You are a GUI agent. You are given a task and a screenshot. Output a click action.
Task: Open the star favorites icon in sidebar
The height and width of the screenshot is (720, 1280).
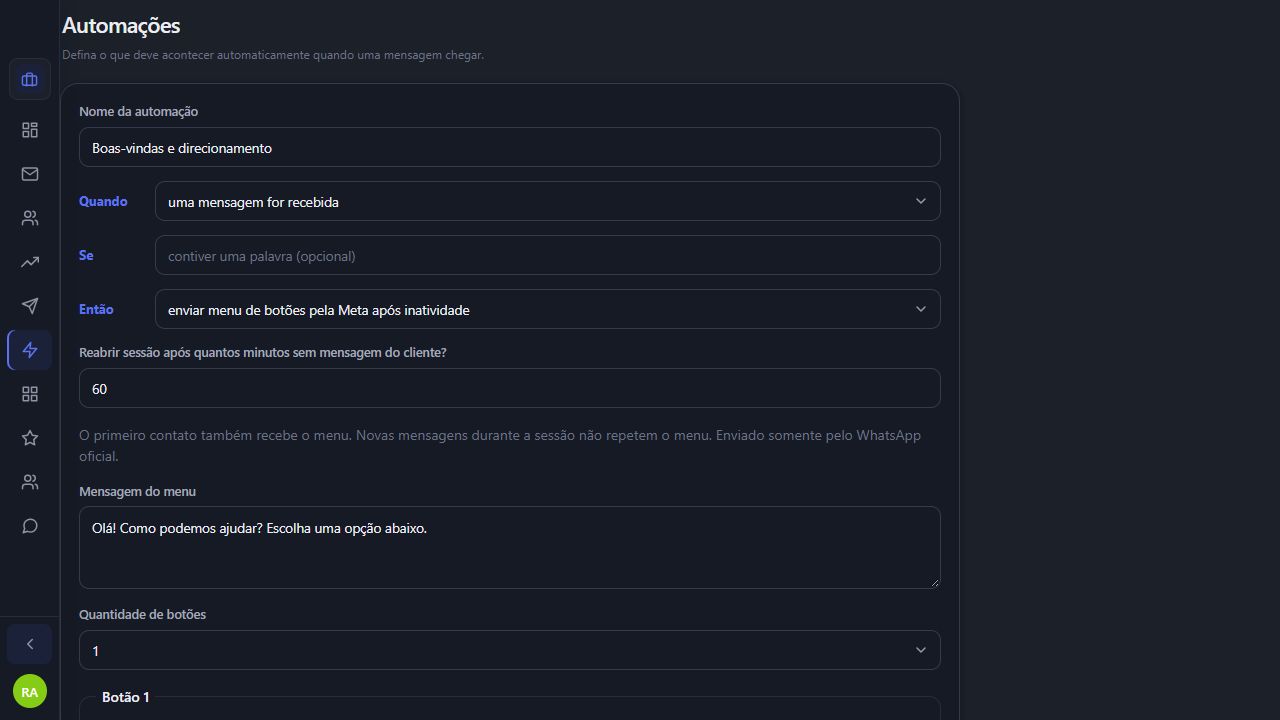tap(30, 438)
